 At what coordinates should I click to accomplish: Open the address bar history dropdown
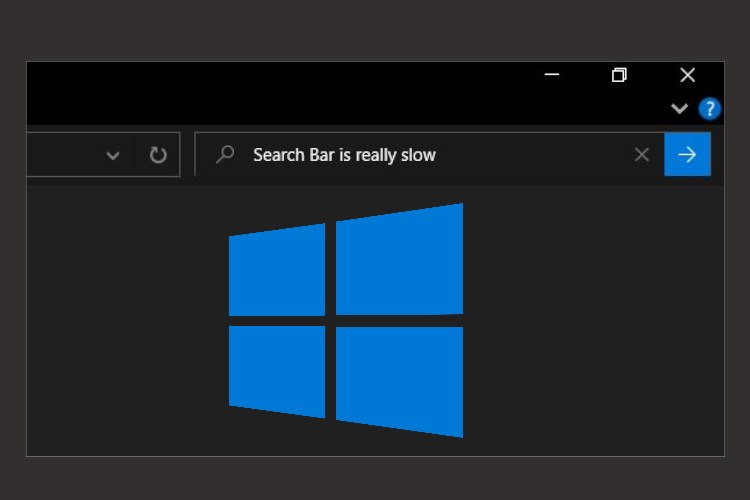(x=113, y=156)
